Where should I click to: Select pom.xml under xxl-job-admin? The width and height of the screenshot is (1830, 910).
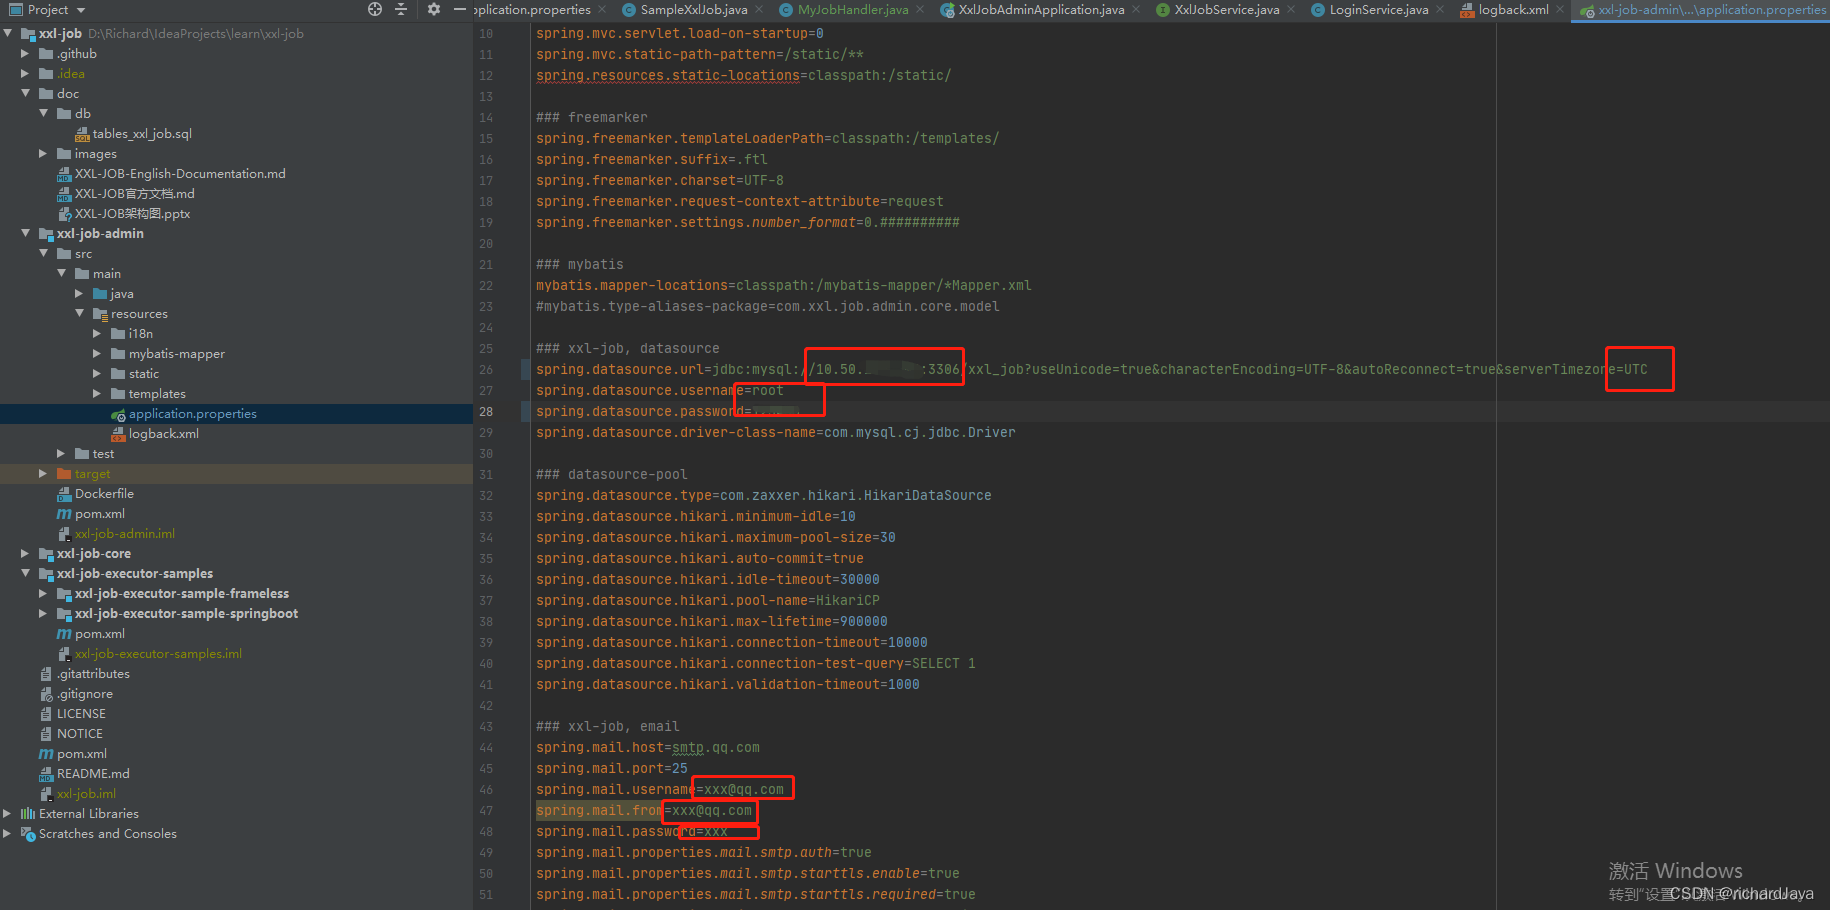[x=100, y=513]
